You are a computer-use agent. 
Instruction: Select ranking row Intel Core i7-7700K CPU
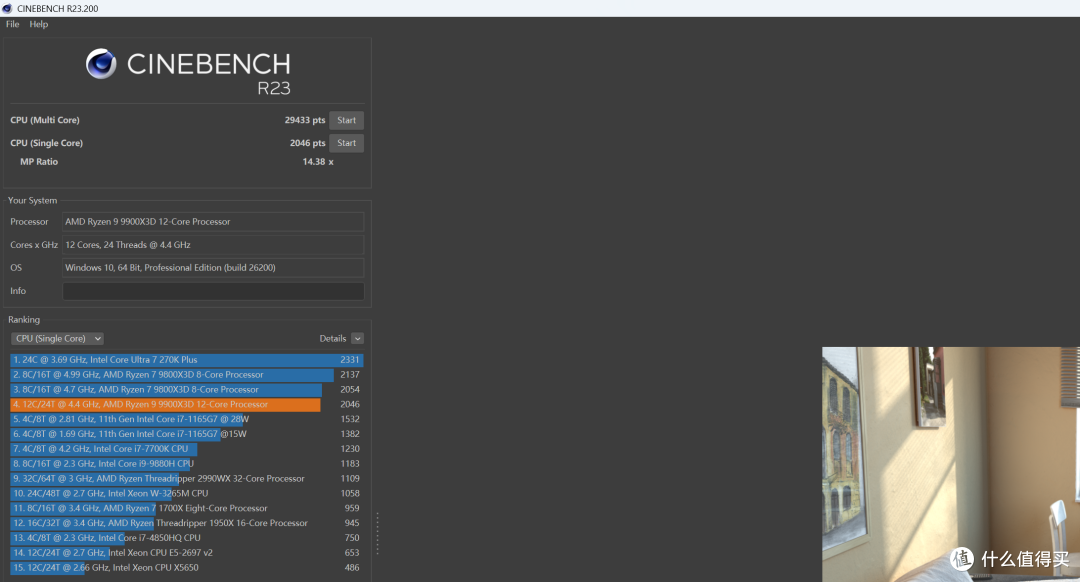[x=187, y=448]
